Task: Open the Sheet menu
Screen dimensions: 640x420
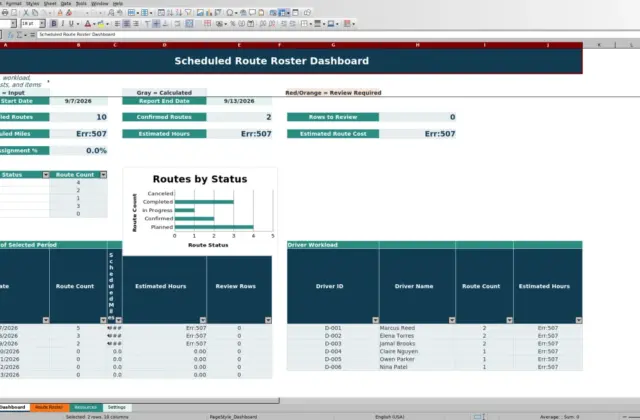Action: coord(50,3)
